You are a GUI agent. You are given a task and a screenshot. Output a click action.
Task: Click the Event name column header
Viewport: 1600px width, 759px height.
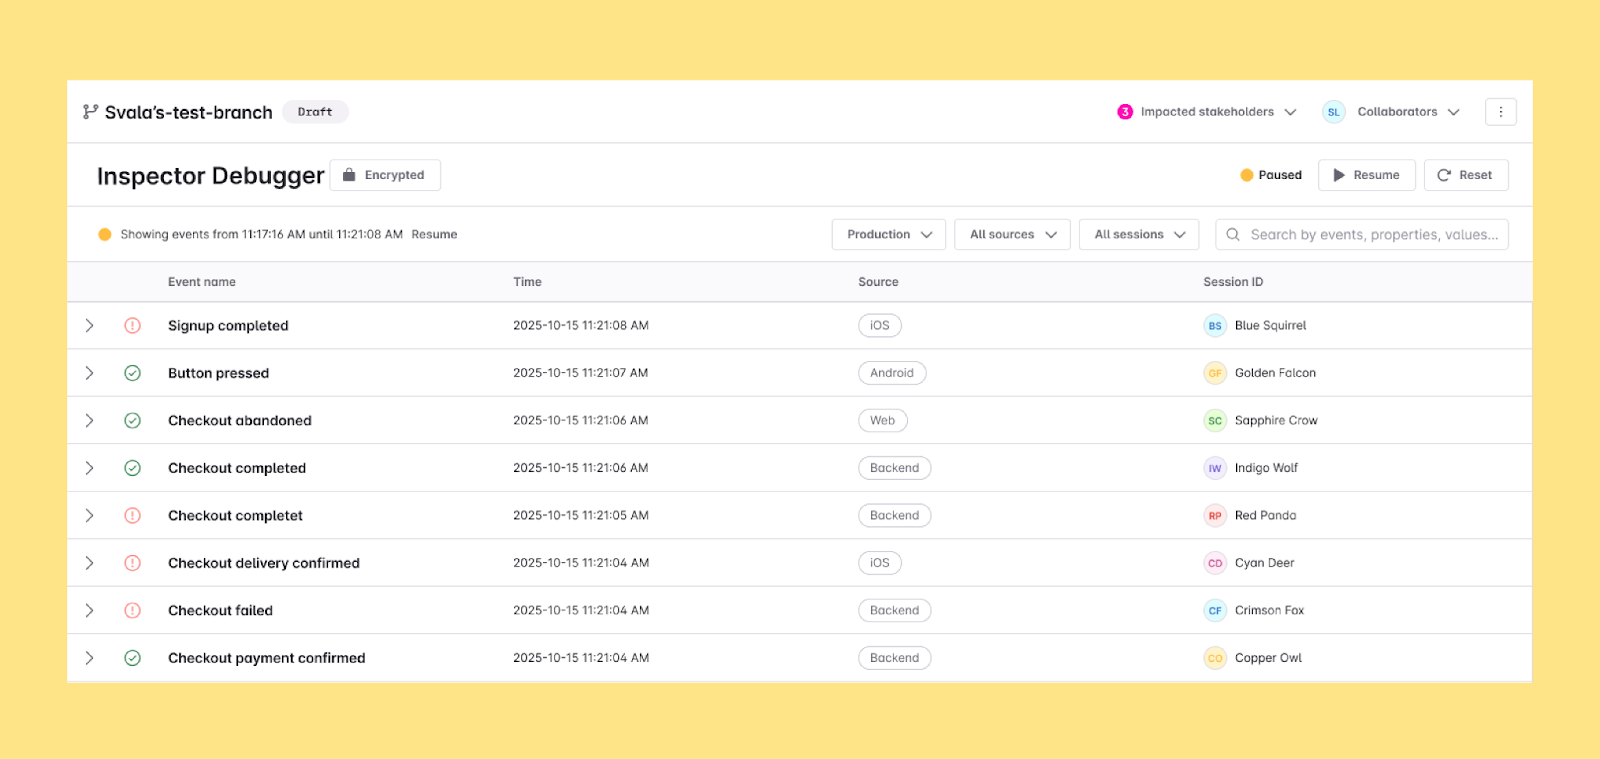pyautogui.click(x=202, y=282)
